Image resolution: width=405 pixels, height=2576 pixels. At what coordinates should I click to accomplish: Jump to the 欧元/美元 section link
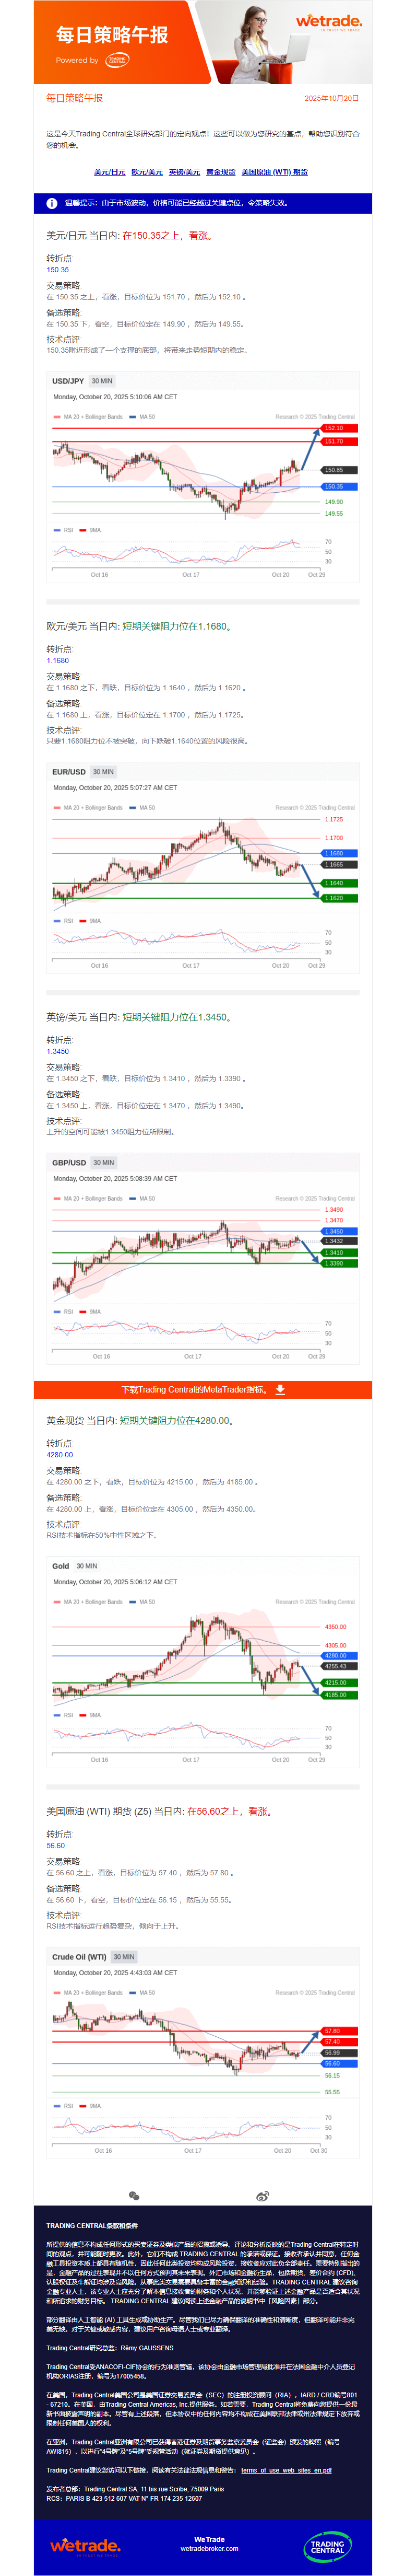click(147, 172)
